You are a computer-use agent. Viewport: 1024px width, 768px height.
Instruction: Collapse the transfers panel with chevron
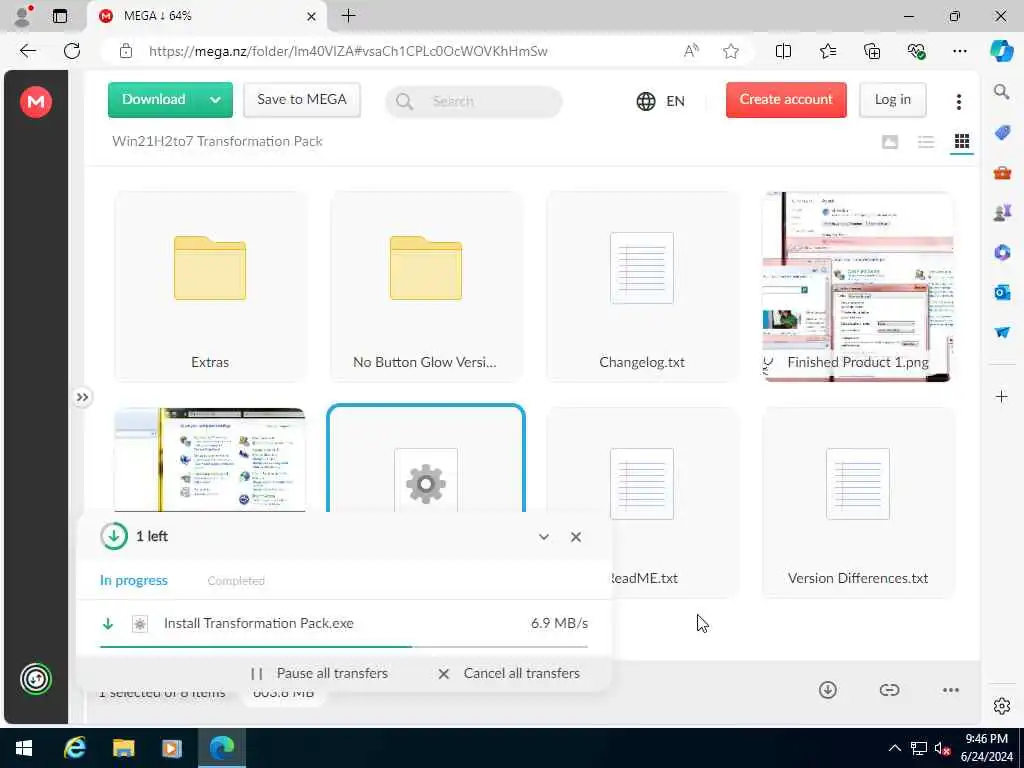543,537
